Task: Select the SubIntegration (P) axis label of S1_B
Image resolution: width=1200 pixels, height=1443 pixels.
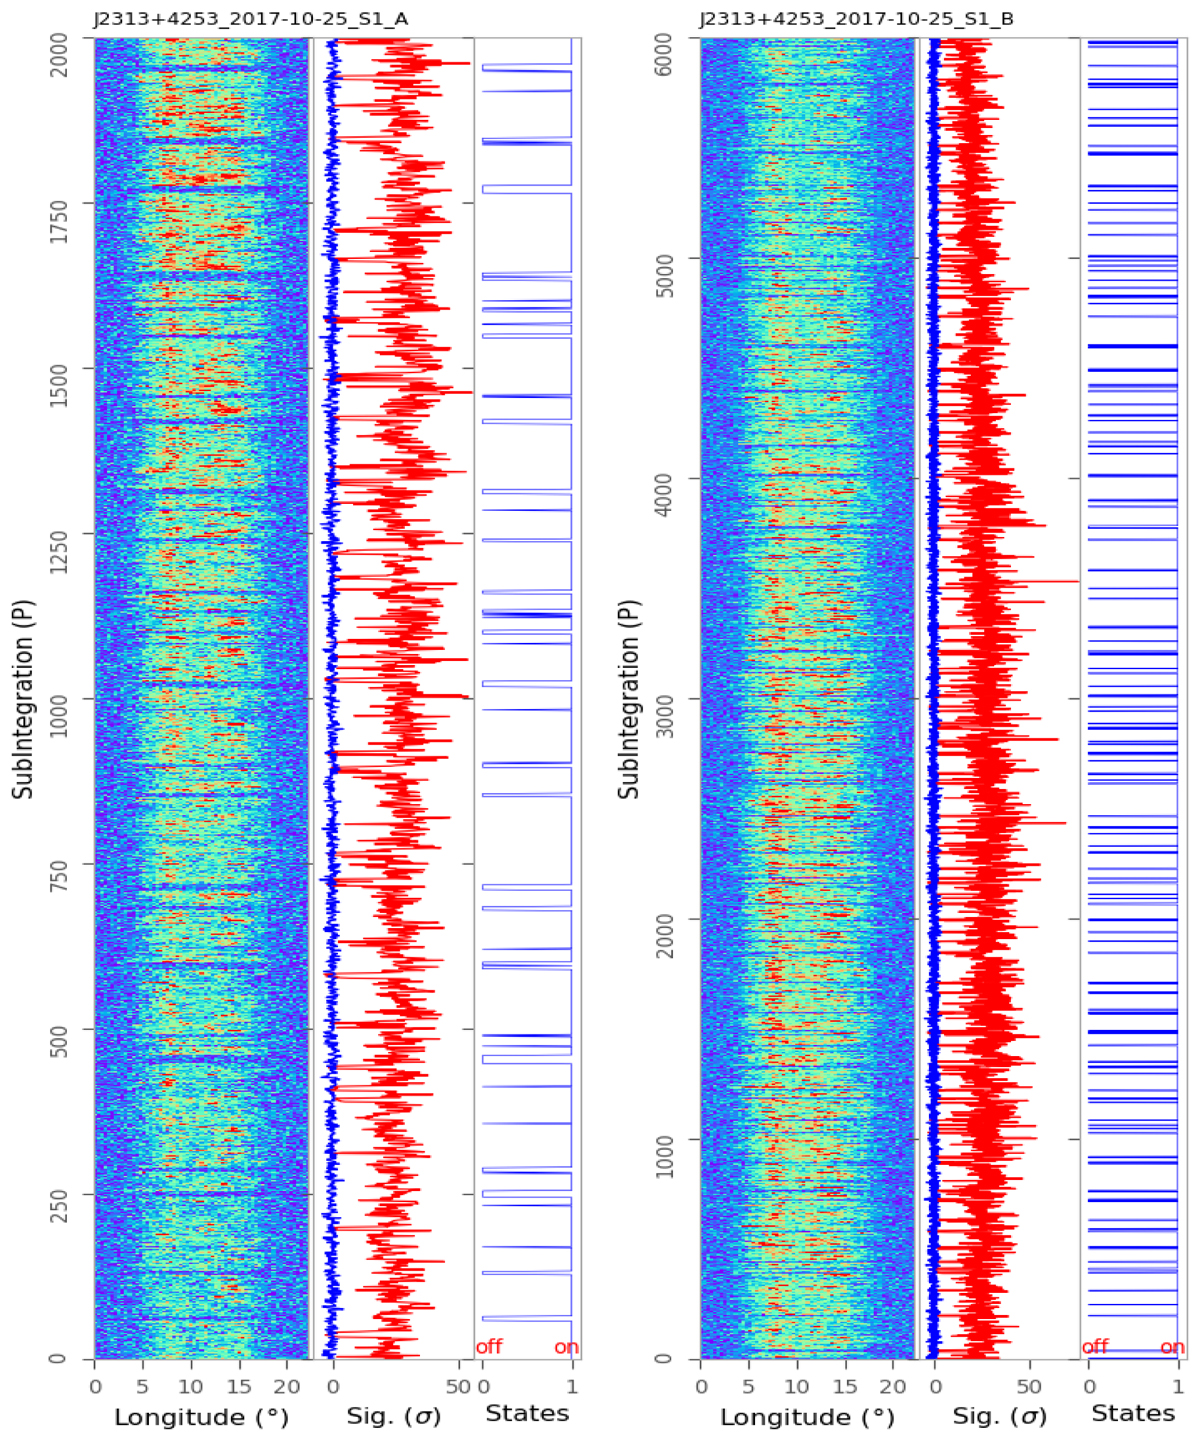Action: tap(628, 698)
